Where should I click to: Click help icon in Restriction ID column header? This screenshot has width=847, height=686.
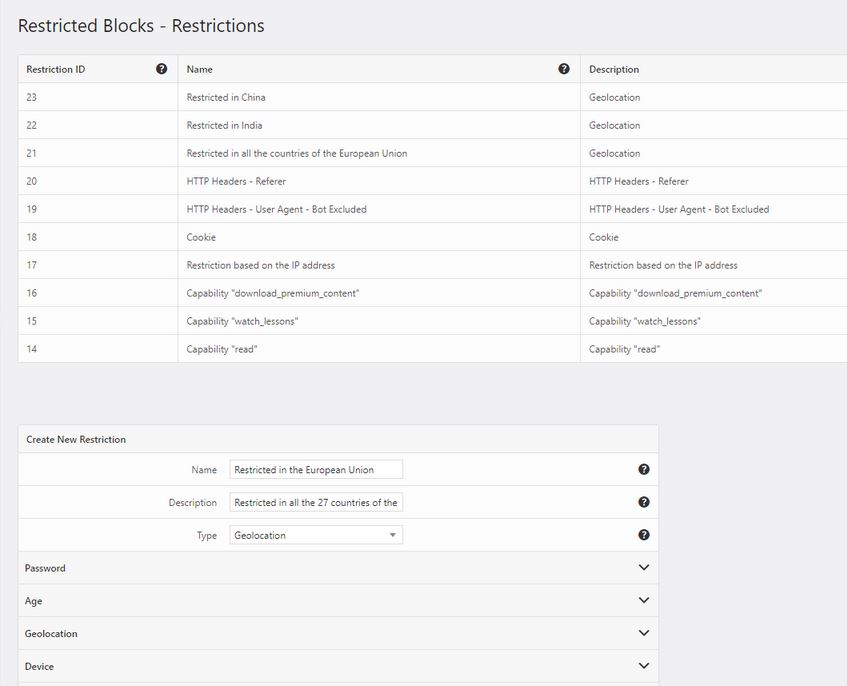162,69
